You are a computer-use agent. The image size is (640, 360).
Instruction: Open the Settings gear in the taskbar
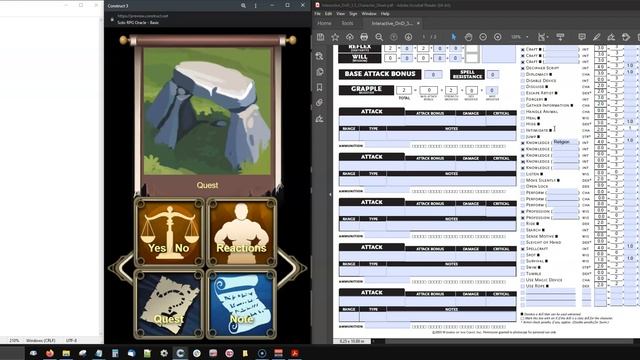tap(164, 353)
